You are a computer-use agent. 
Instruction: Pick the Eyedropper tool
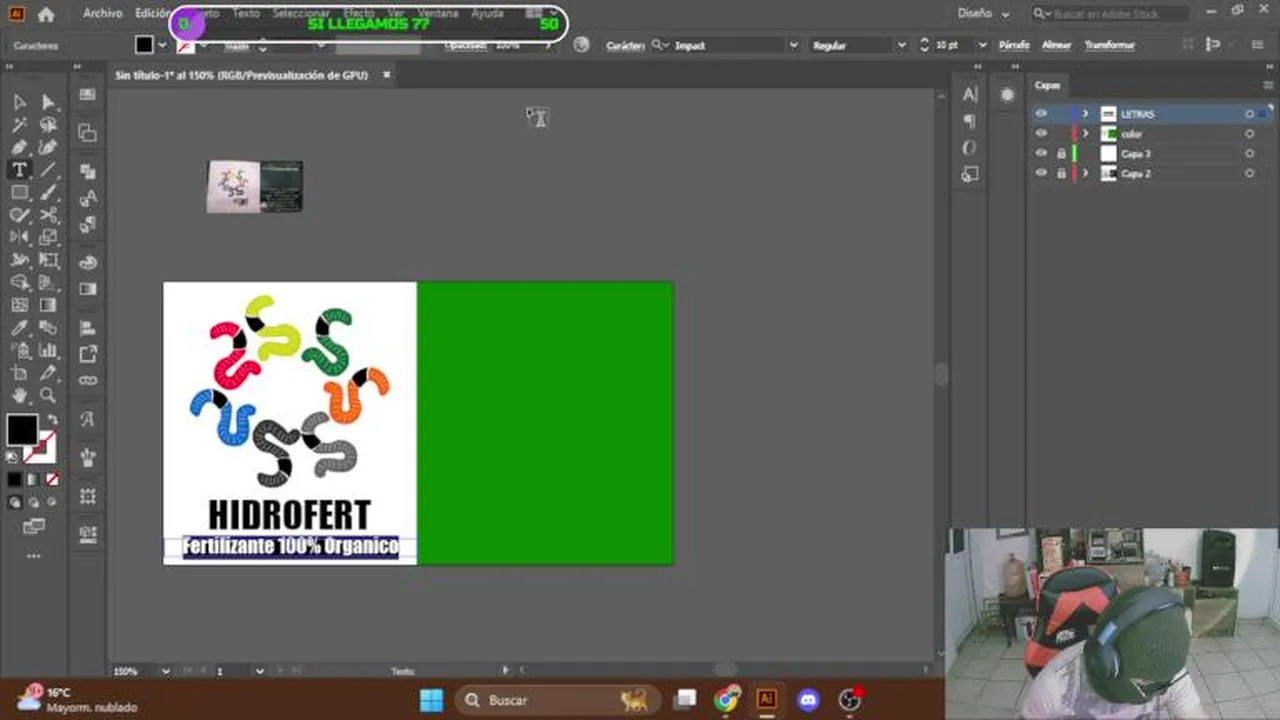(x=19, y=328)
